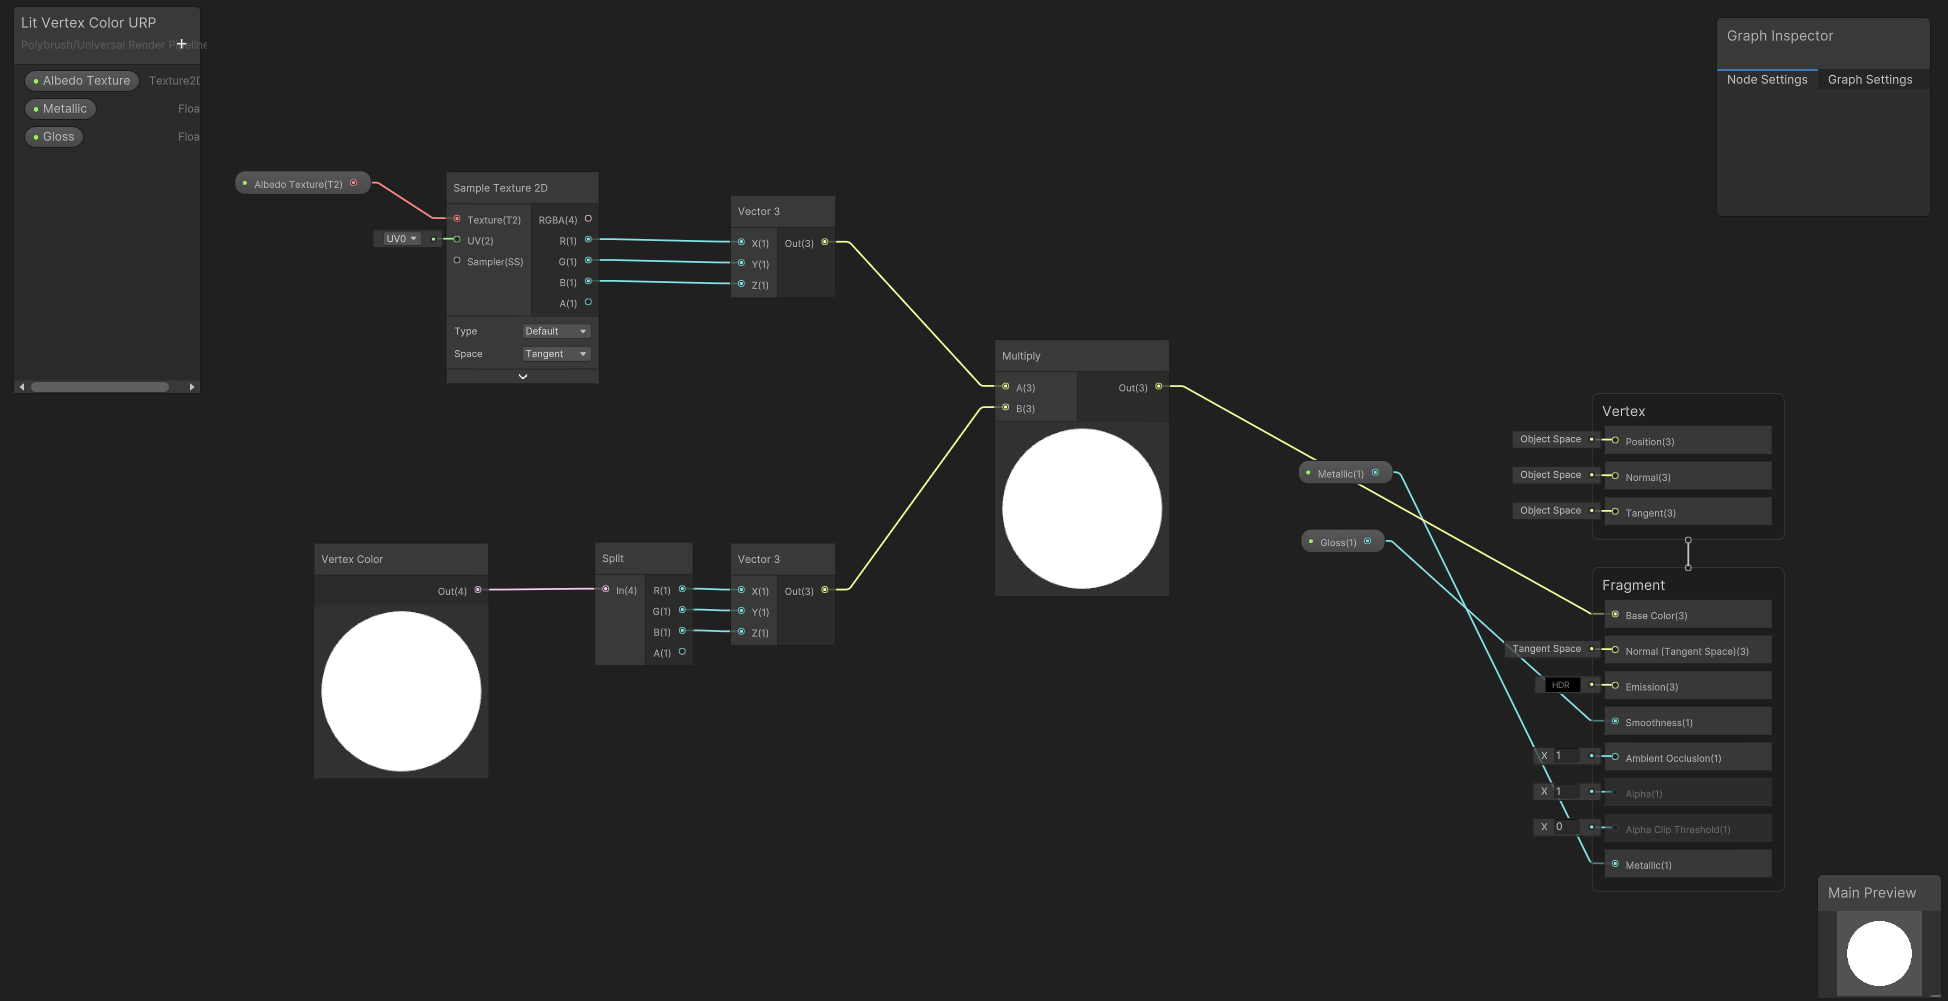Open the Type dropdown showing Default

coord(556,330)
